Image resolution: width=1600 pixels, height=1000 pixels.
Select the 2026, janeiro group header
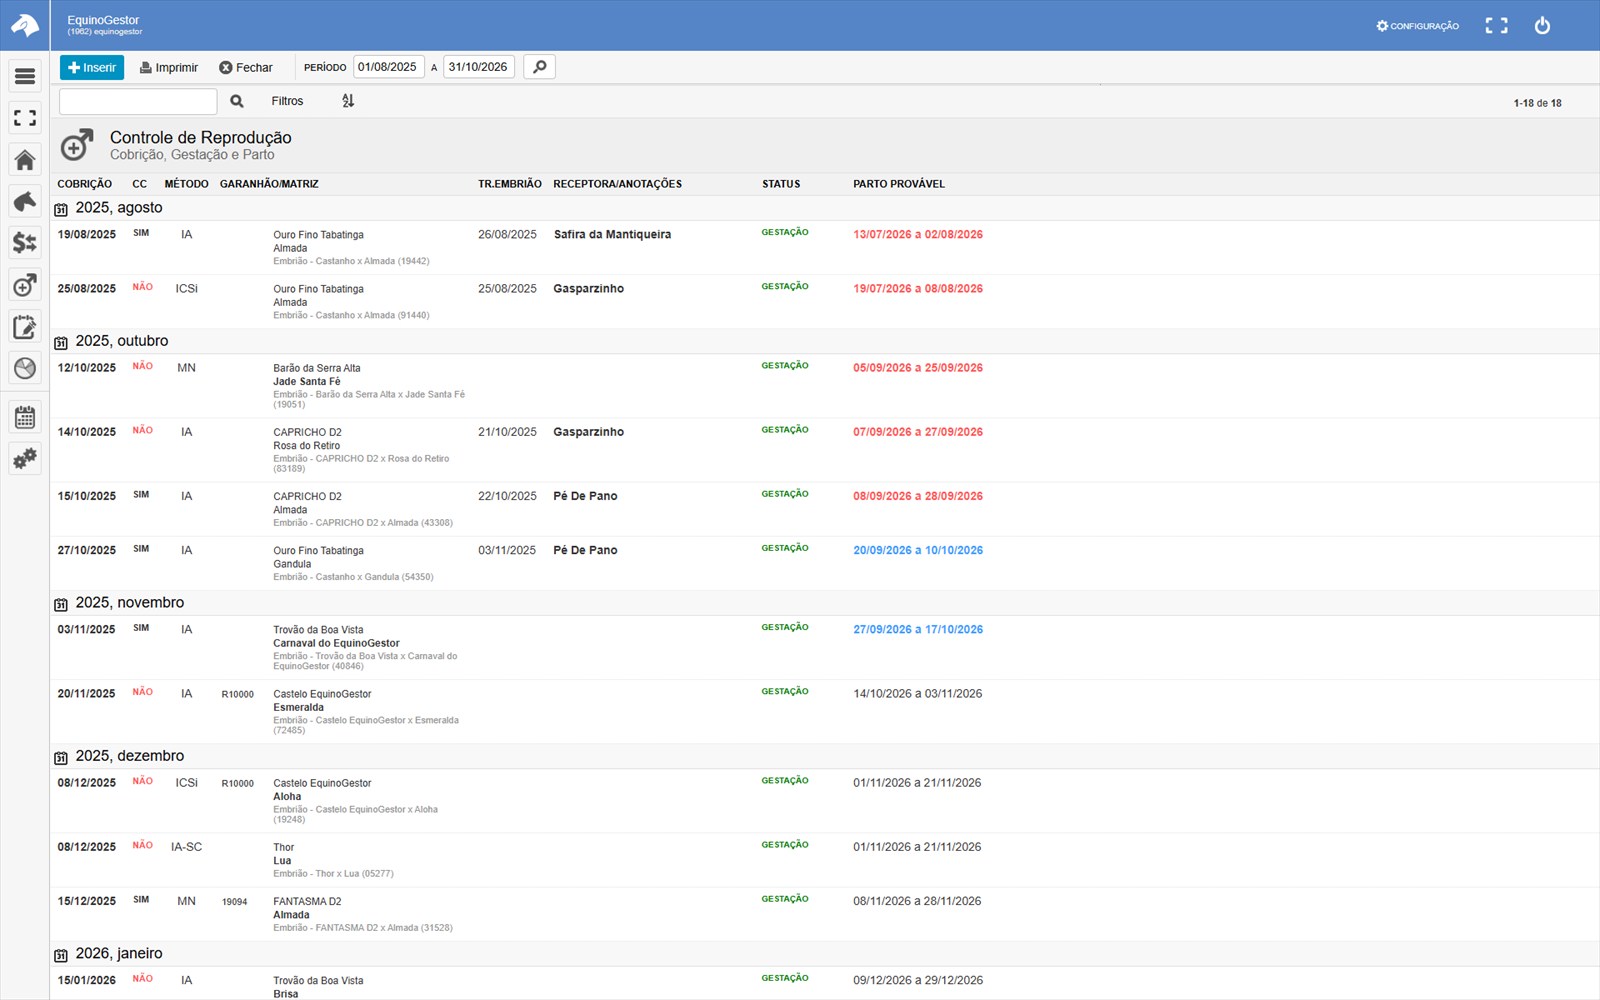pyautogui.click(x=825, y=954)
